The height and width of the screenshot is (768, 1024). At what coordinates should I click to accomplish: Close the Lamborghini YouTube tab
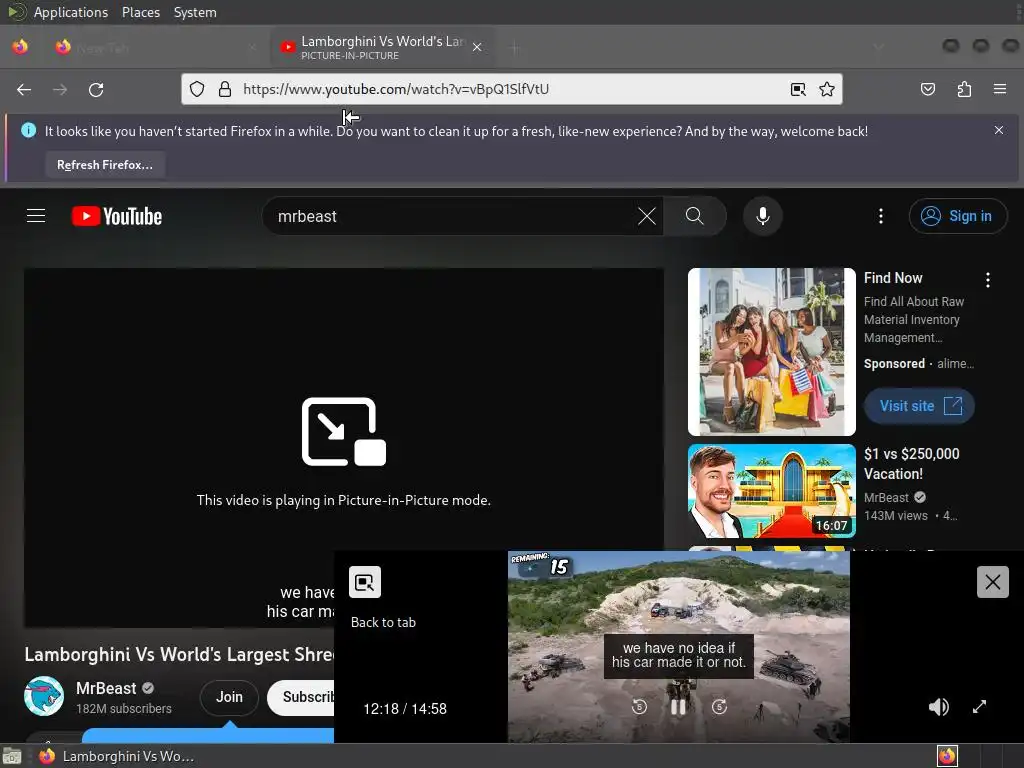pos(477,47)
